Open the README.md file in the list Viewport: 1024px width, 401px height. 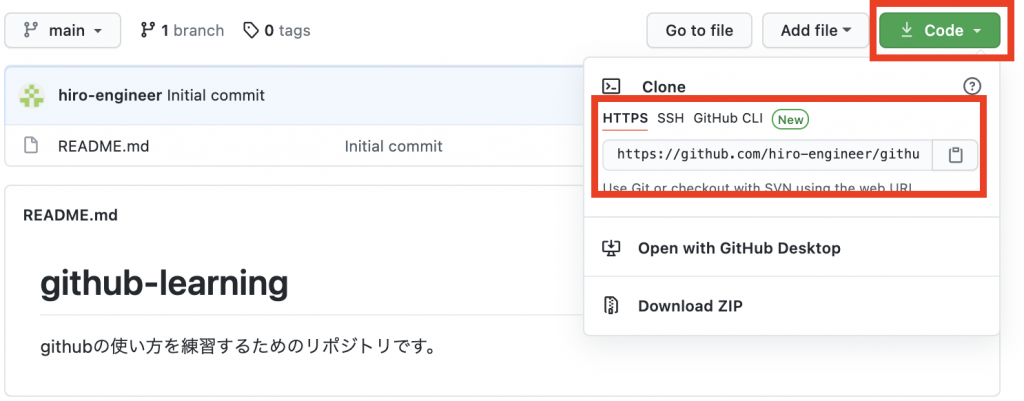[104, 146]
